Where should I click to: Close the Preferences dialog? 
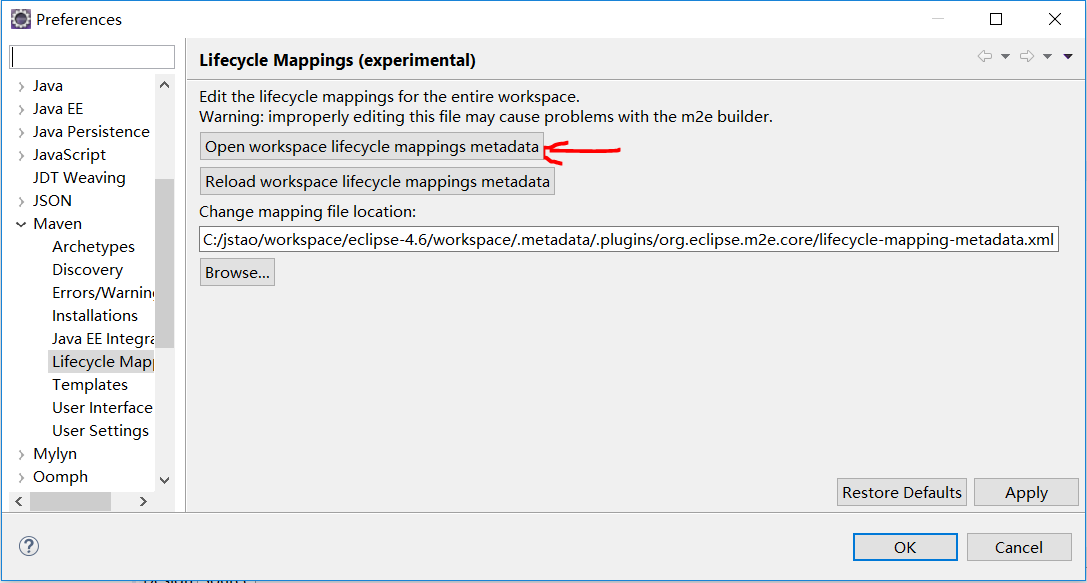click(1054, 19)
